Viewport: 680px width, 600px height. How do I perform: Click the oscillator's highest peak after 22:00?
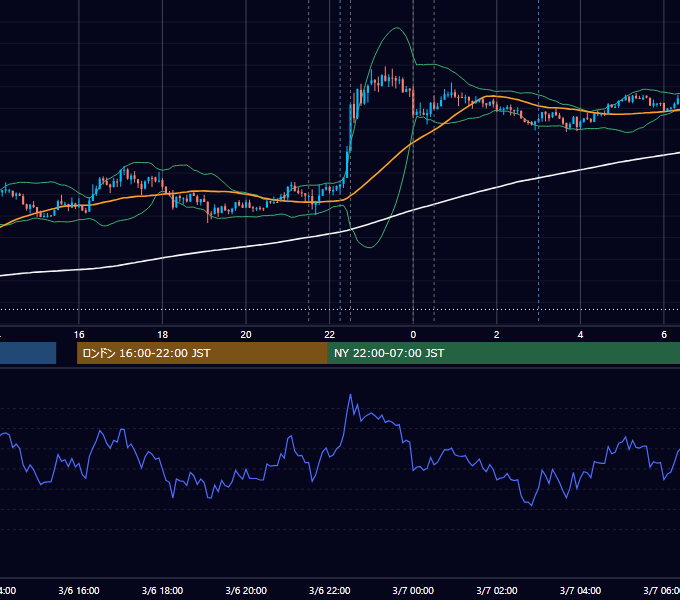pos(350,395)
